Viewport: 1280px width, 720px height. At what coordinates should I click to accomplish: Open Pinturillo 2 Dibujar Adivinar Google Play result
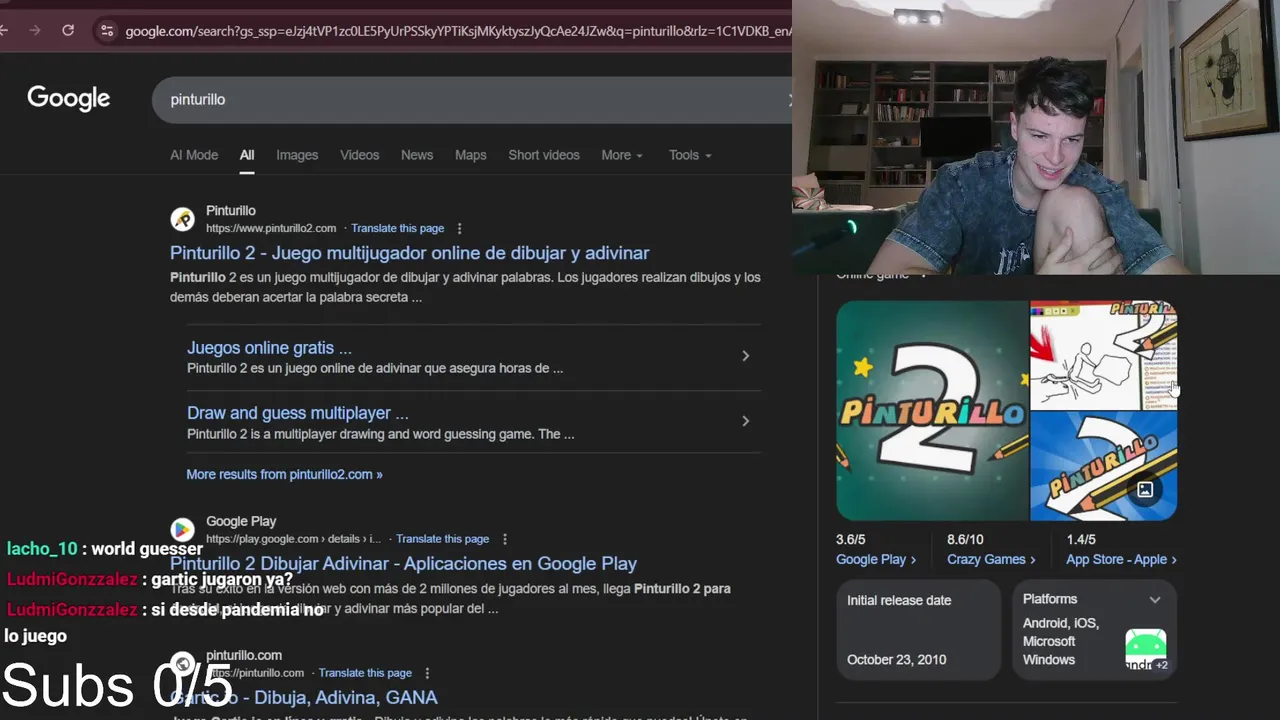click(x=403, y=564)
